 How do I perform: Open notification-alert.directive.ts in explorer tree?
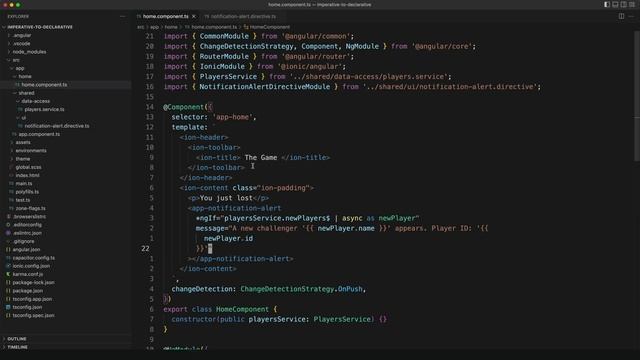coord(57,126)
